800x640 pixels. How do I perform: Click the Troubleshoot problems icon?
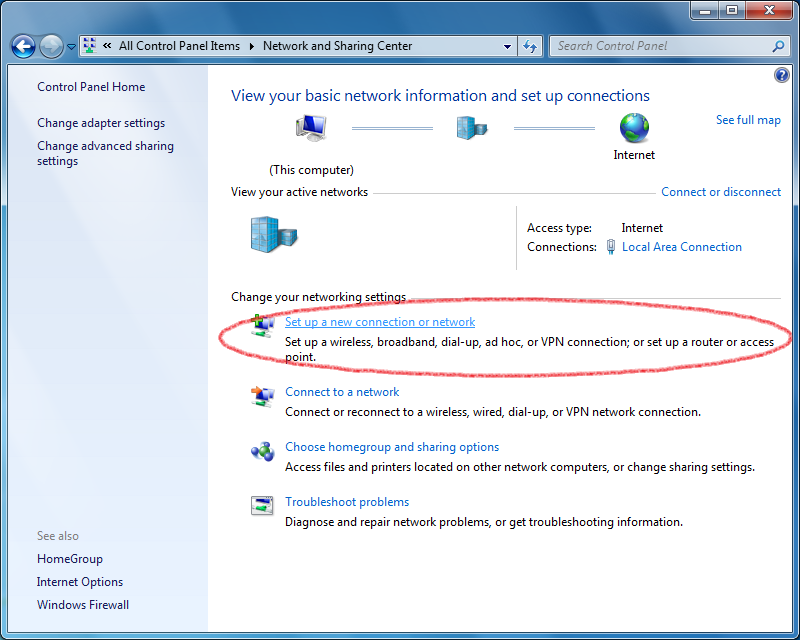[262, 506]
